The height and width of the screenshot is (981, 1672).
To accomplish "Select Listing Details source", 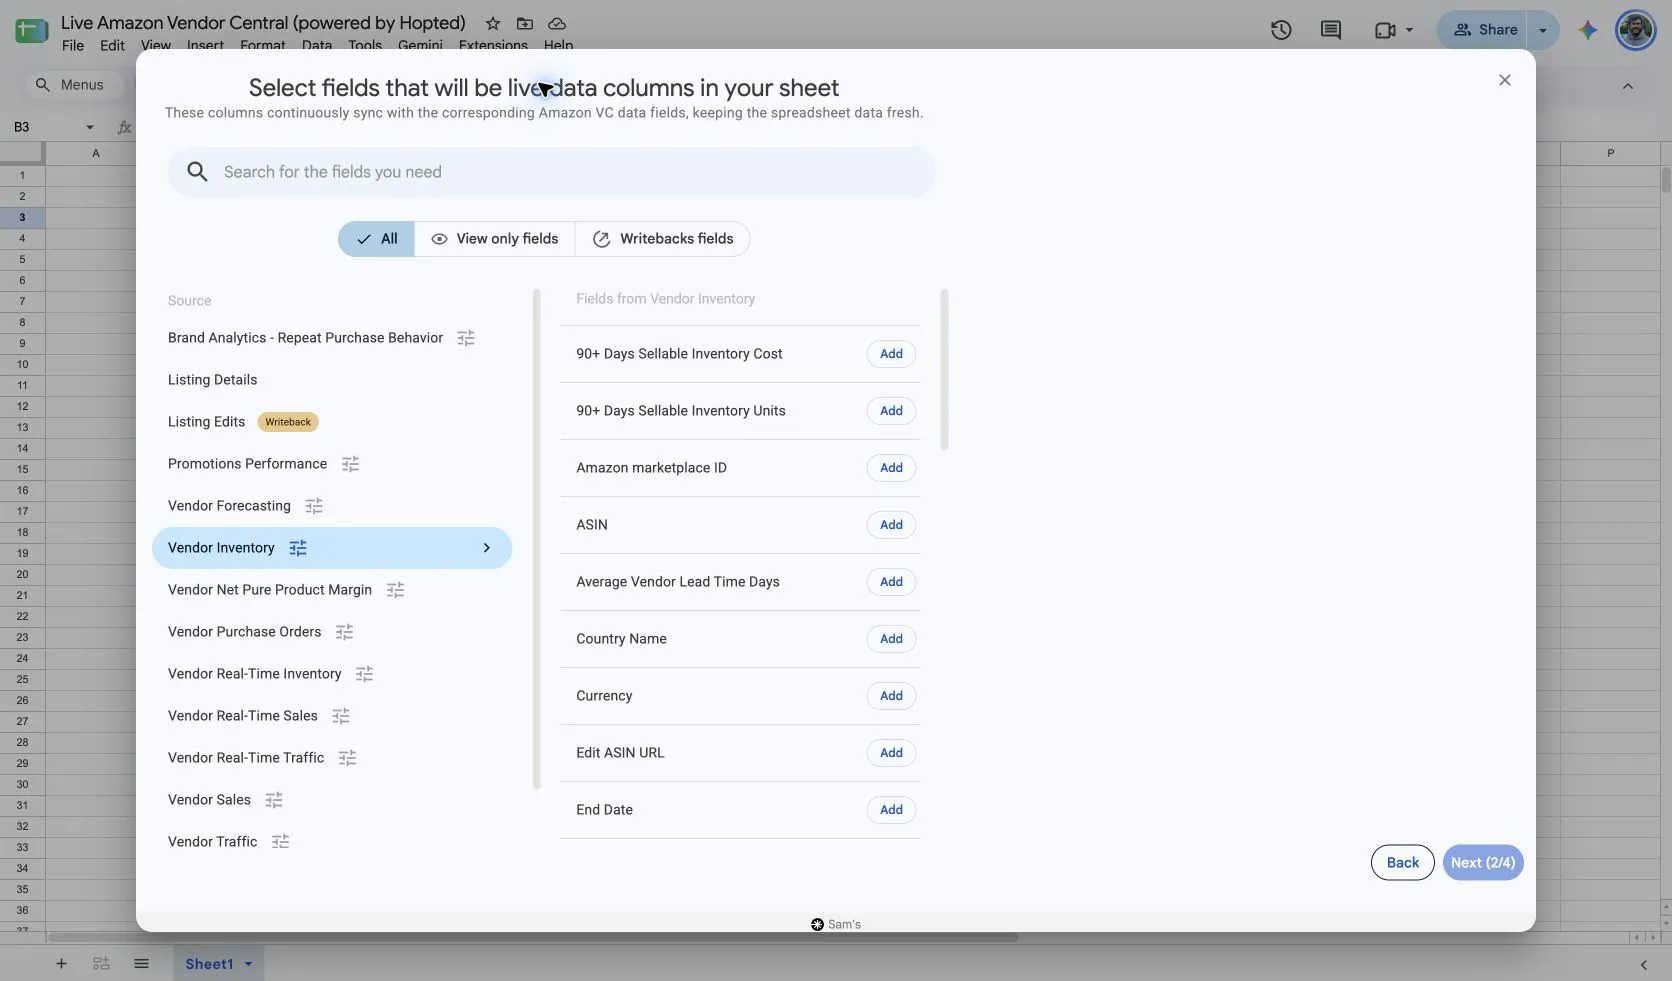I will pyautogui.click(x=212, y=380).
